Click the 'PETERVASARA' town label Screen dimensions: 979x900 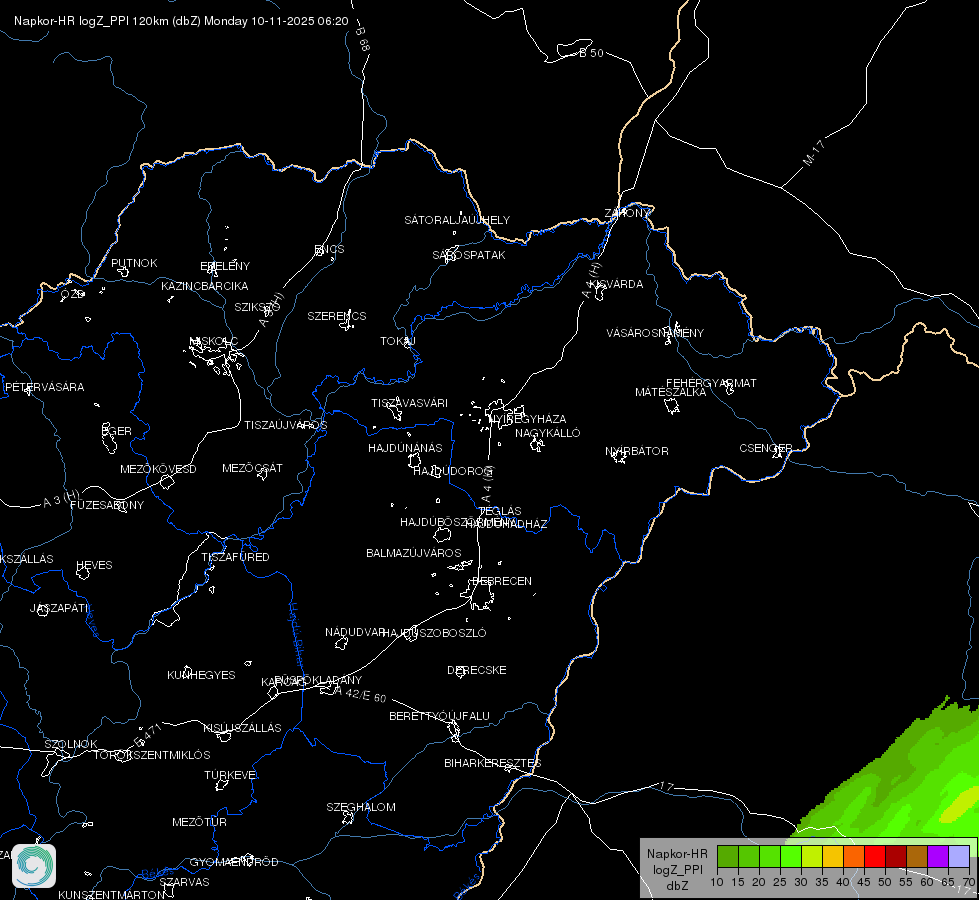coord(44,387)
